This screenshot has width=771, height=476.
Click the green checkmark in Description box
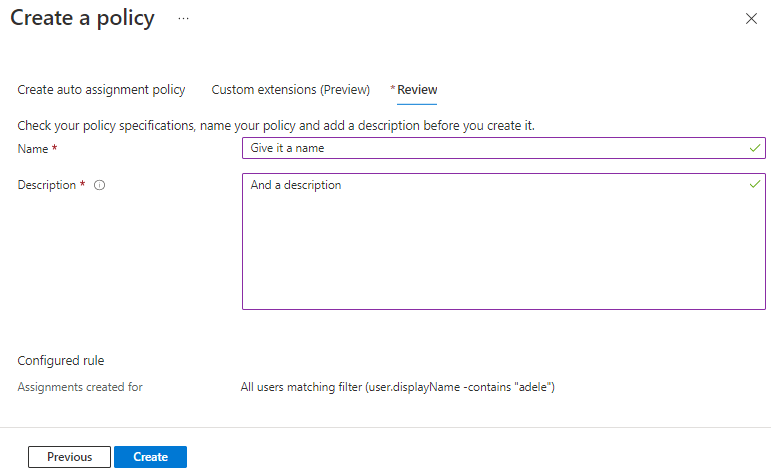click(754, 185)
